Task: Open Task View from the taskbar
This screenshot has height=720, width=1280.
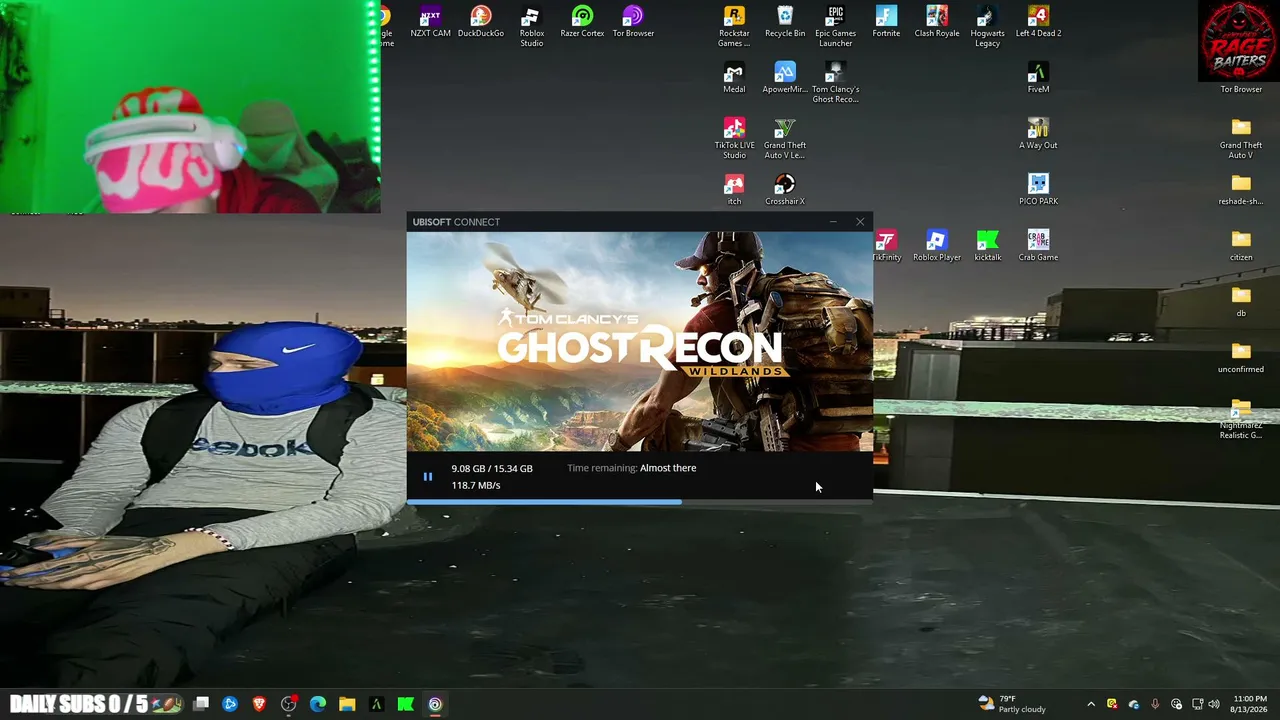Action: [x=201, y=704]
